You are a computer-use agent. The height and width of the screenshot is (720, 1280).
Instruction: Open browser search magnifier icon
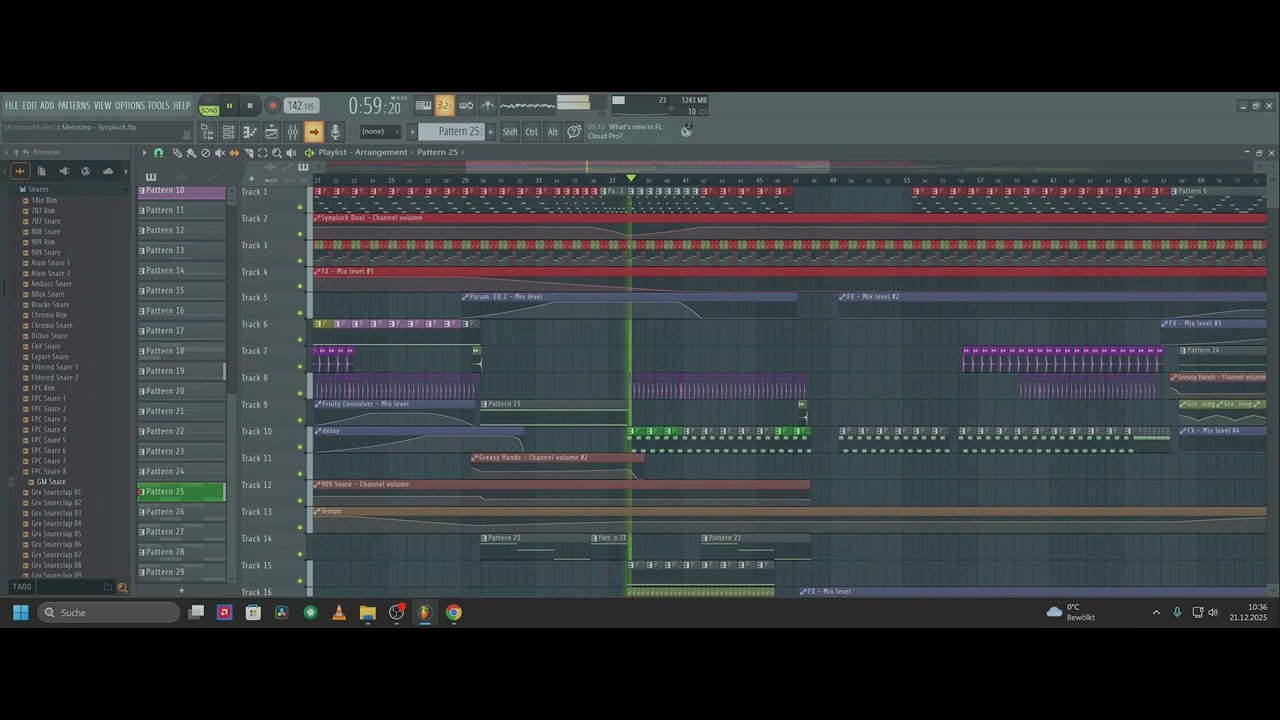[x=123, y=588]
